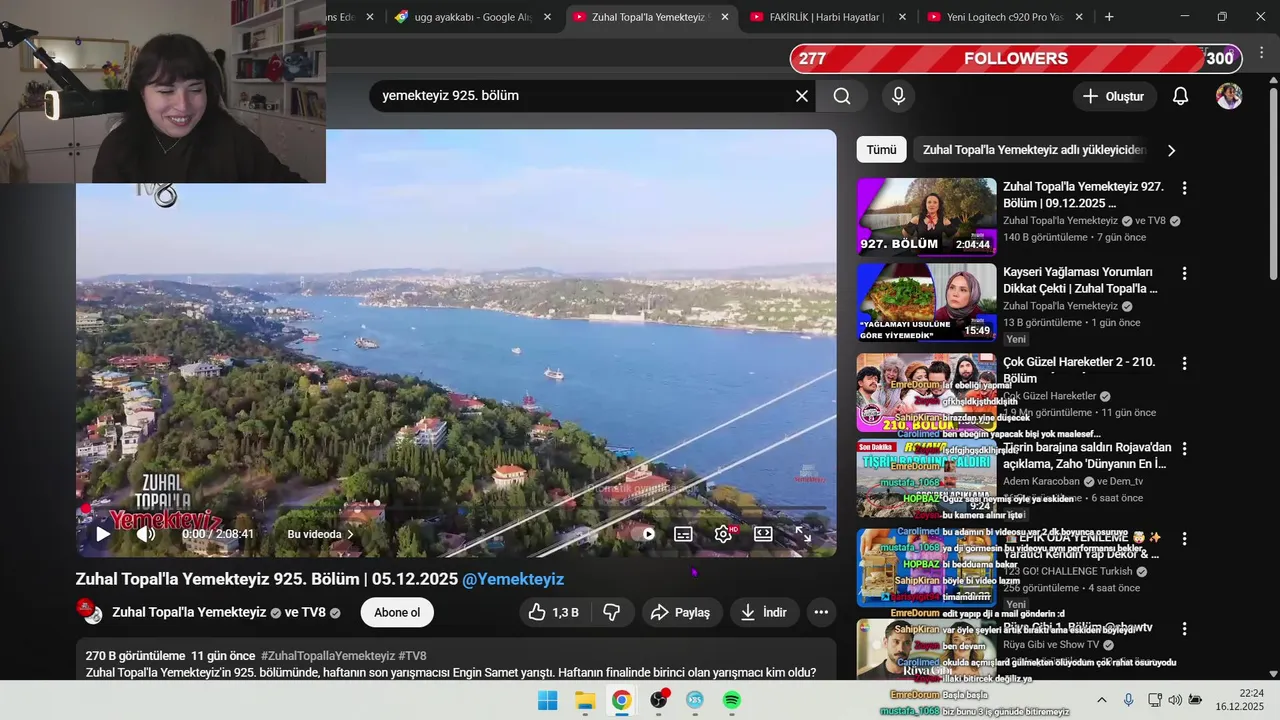
Task: Open options menu for Tişrin barajına video
Action: click(x=1184, y=448)
